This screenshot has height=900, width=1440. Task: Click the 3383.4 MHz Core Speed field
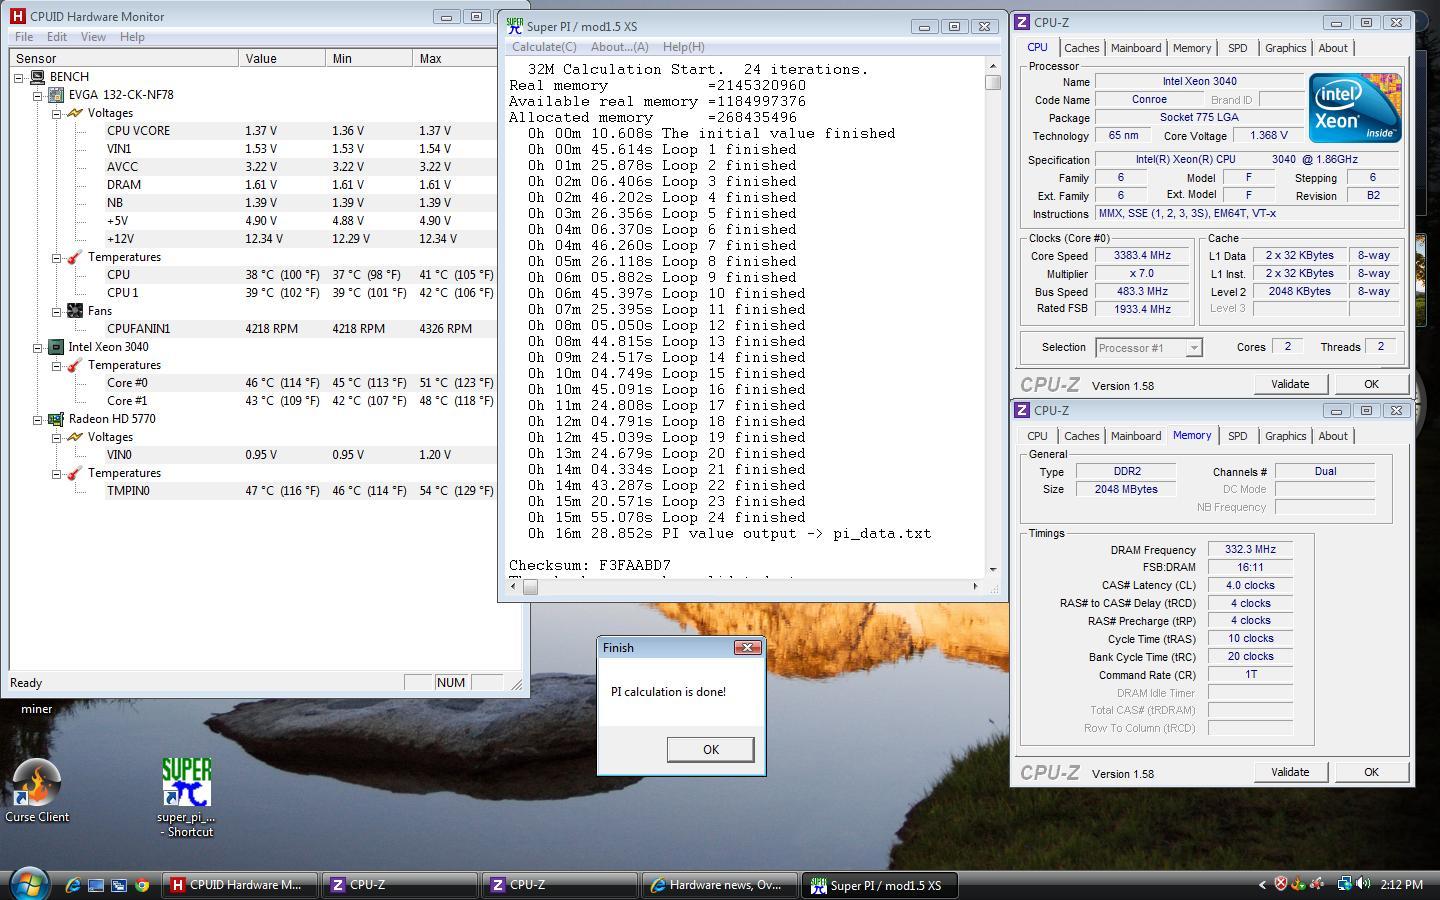coord(1142,256)
